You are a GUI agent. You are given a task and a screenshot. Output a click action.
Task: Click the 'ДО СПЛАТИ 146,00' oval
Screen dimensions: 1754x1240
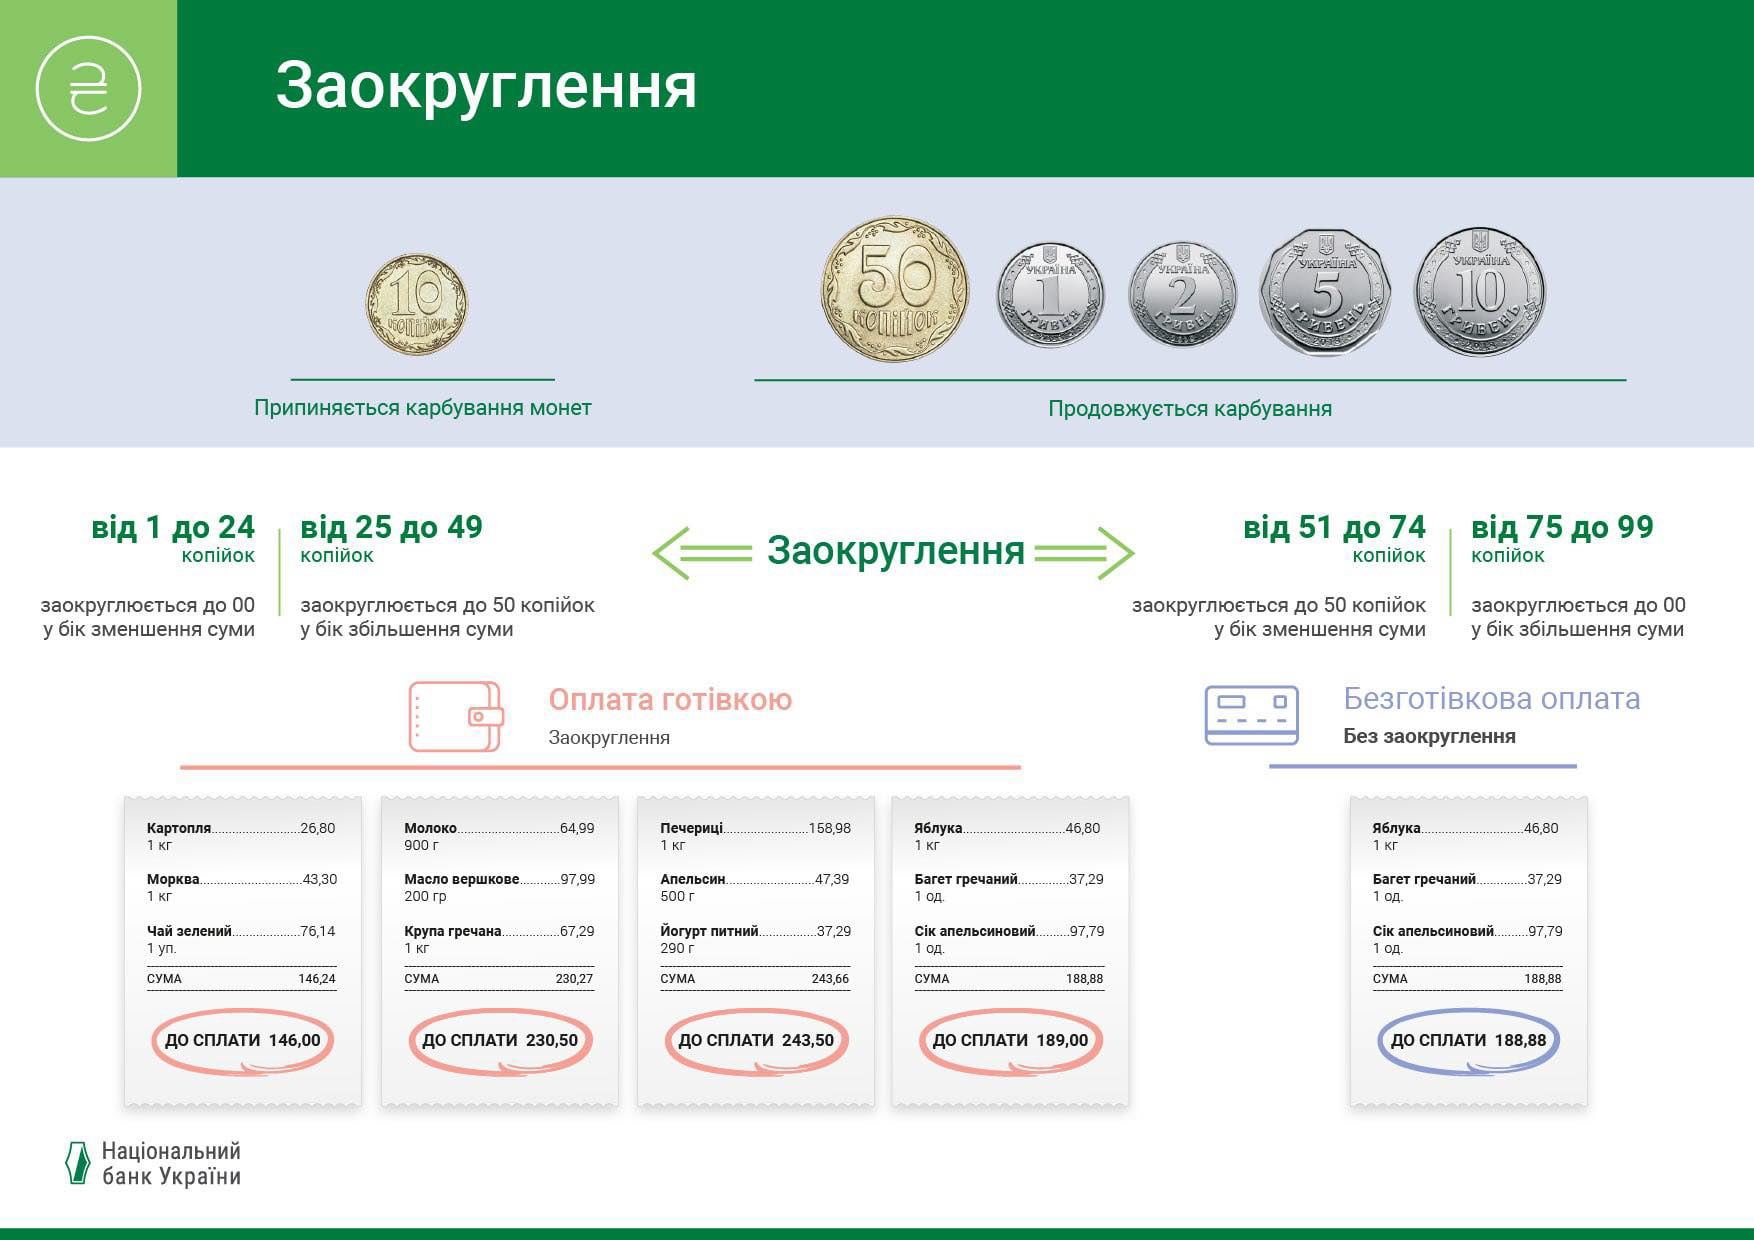point(243,1040)
